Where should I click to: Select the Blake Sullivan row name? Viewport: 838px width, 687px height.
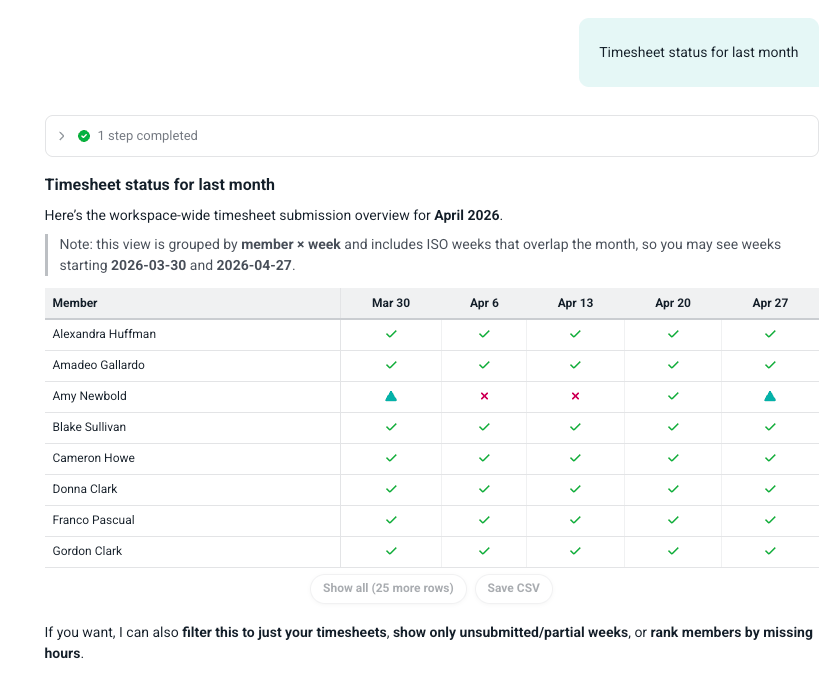coord(89,427)
